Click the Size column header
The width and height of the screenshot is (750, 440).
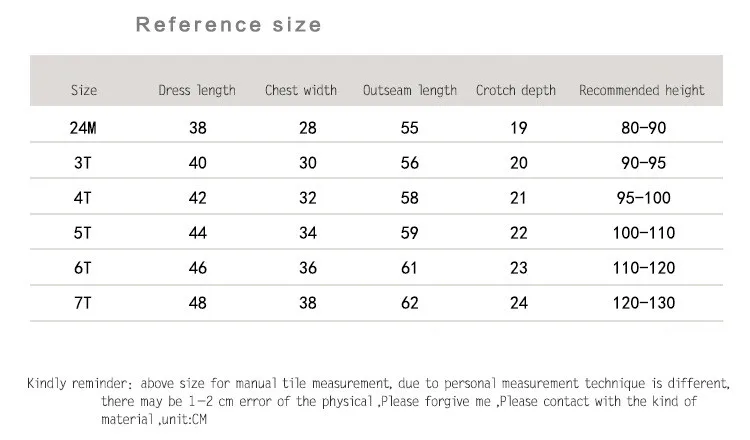click(84, 90)
